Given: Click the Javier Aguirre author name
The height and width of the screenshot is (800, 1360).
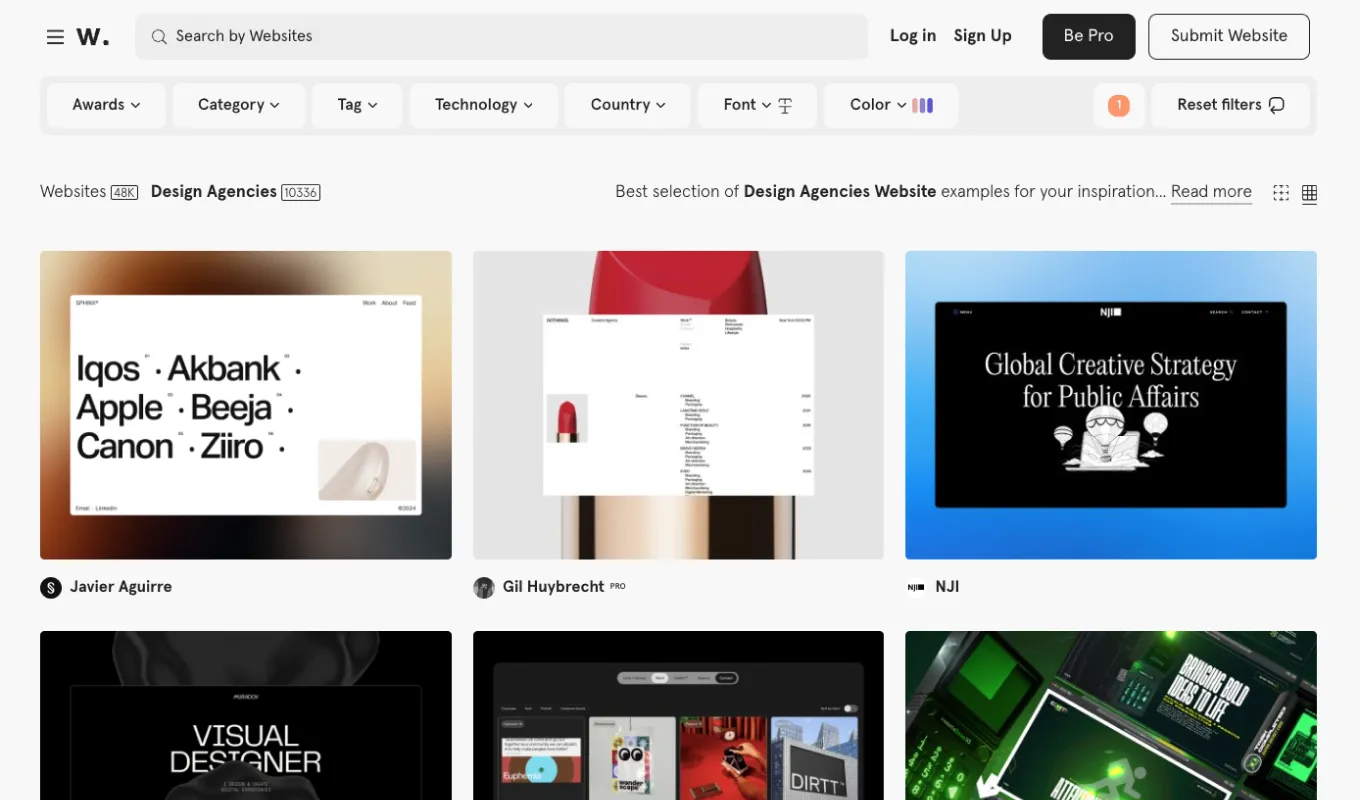Looking at the screenshot, I should (x=121, y=587).
